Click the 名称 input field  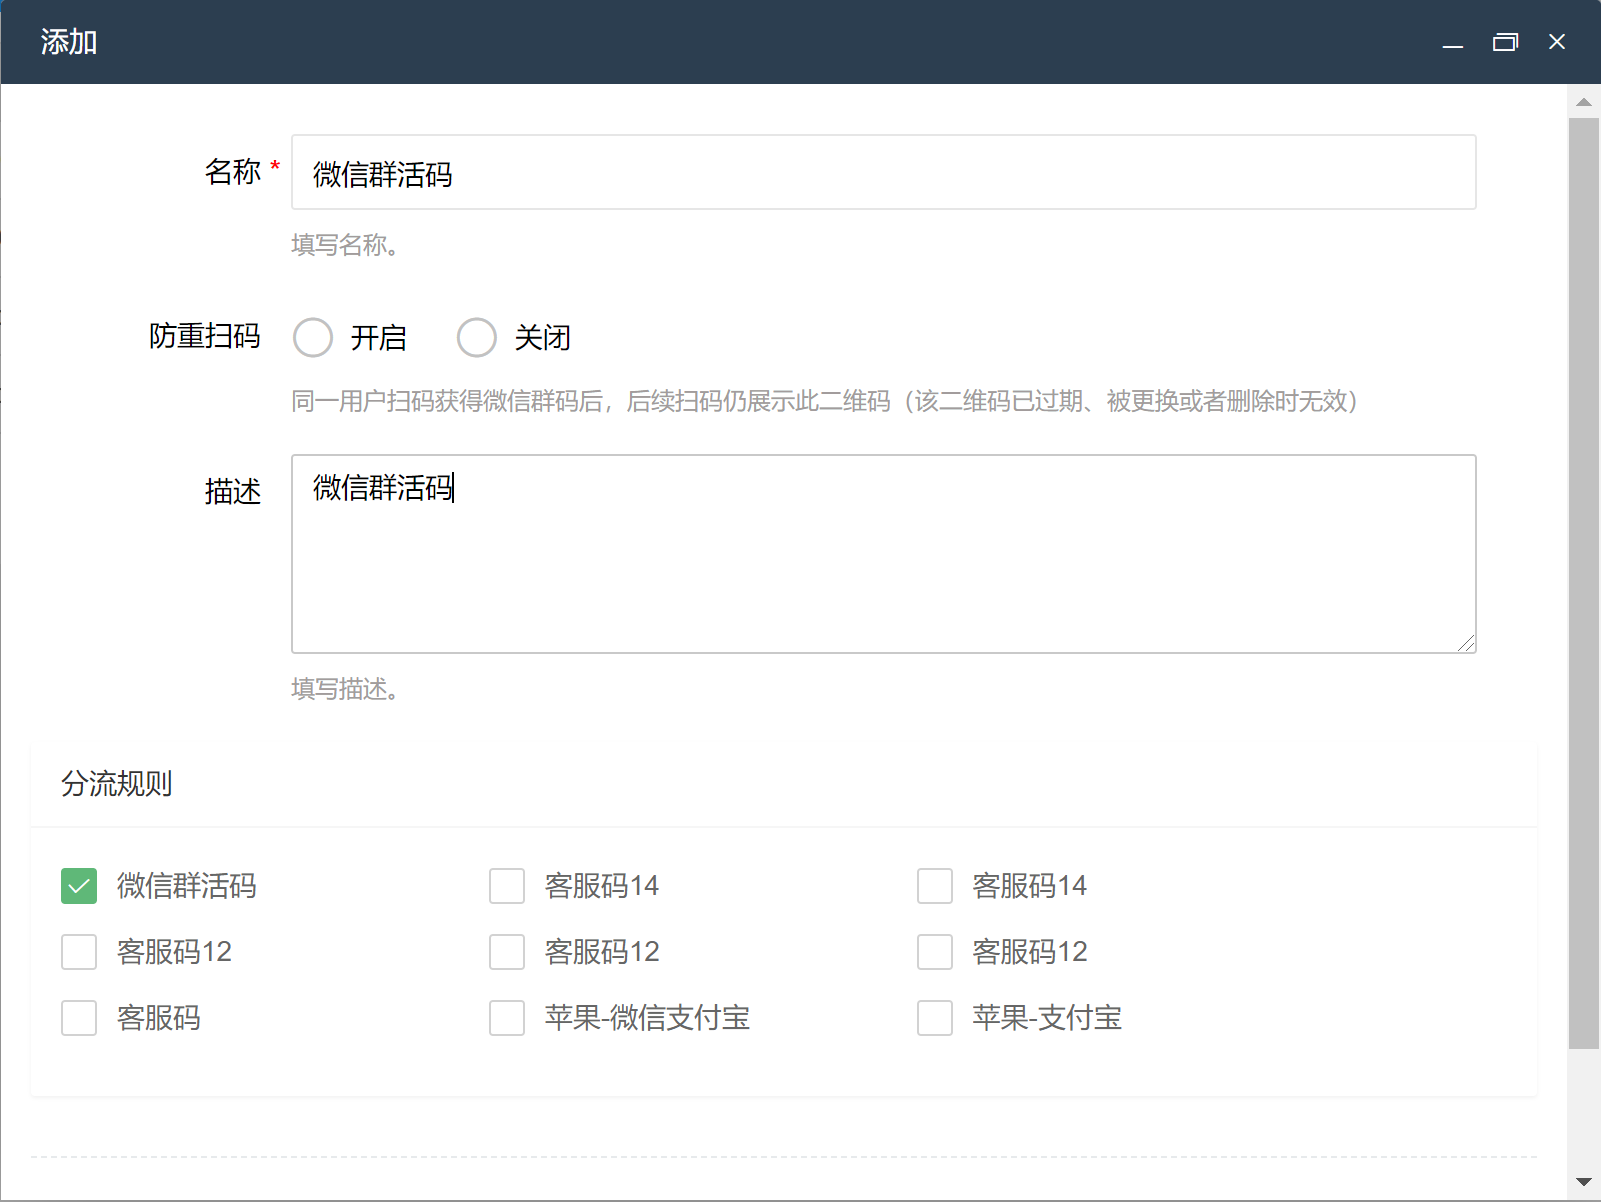point(884,172)
